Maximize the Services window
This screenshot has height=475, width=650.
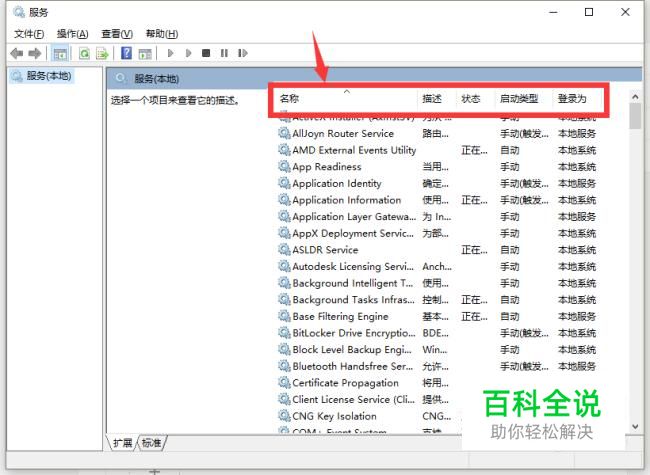click(589, 12)
